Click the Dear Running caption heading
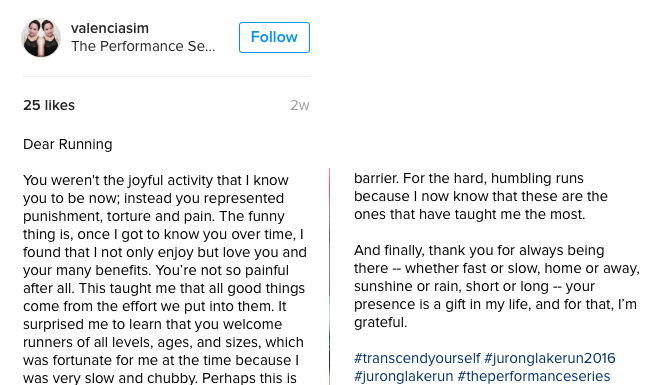The image size is (664, 385). 68,144
